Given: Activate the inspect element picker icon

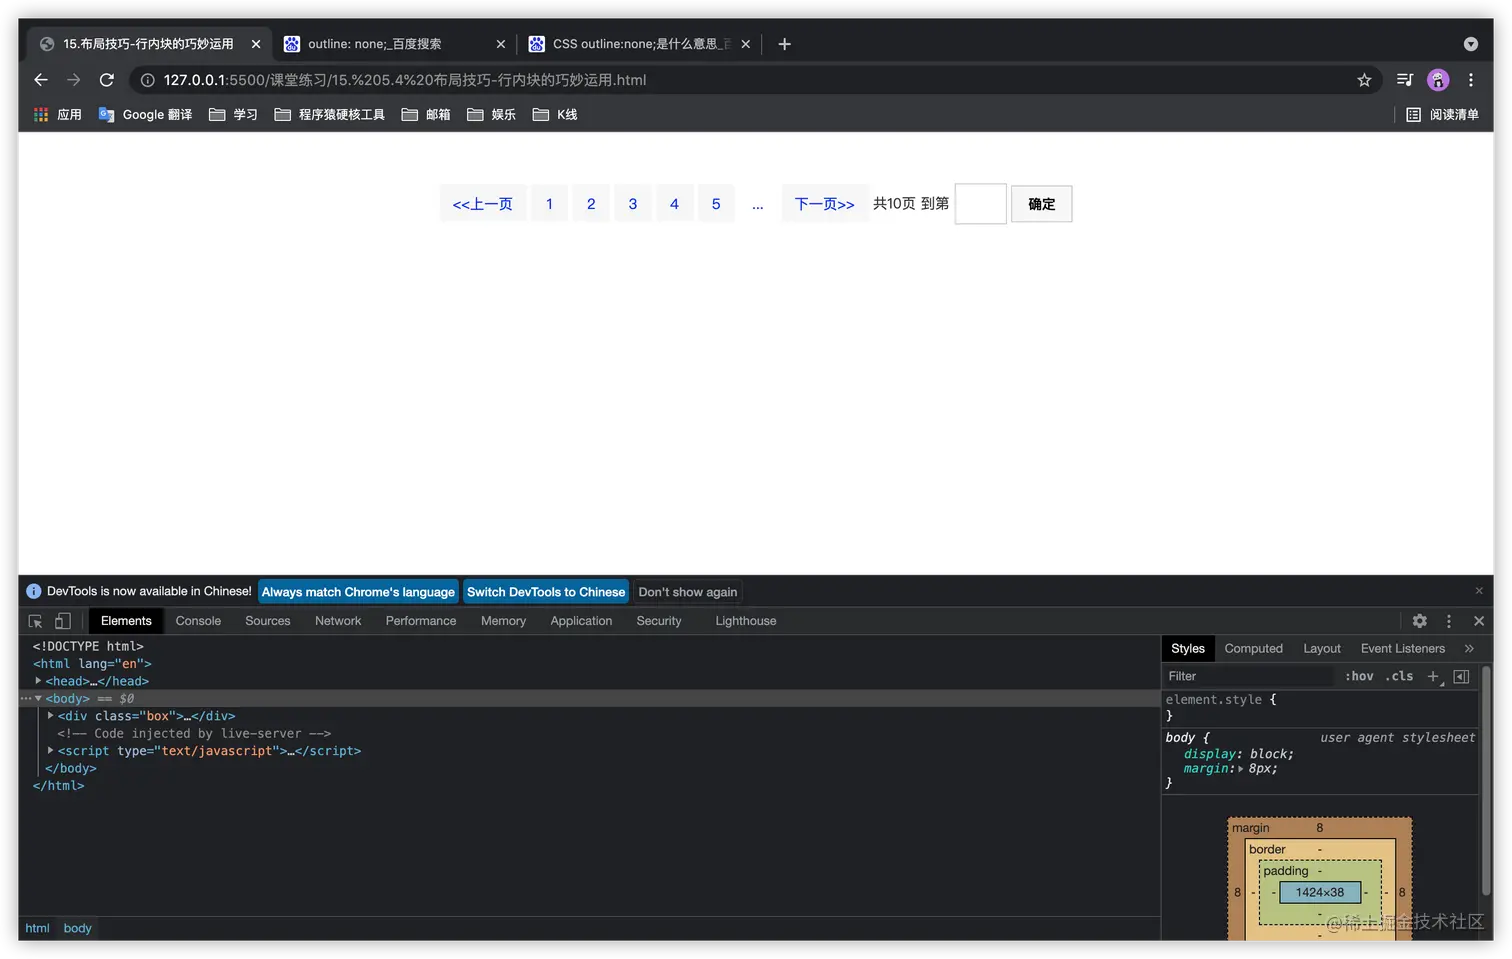Looking at the screenshot, I should click(36, 621).
